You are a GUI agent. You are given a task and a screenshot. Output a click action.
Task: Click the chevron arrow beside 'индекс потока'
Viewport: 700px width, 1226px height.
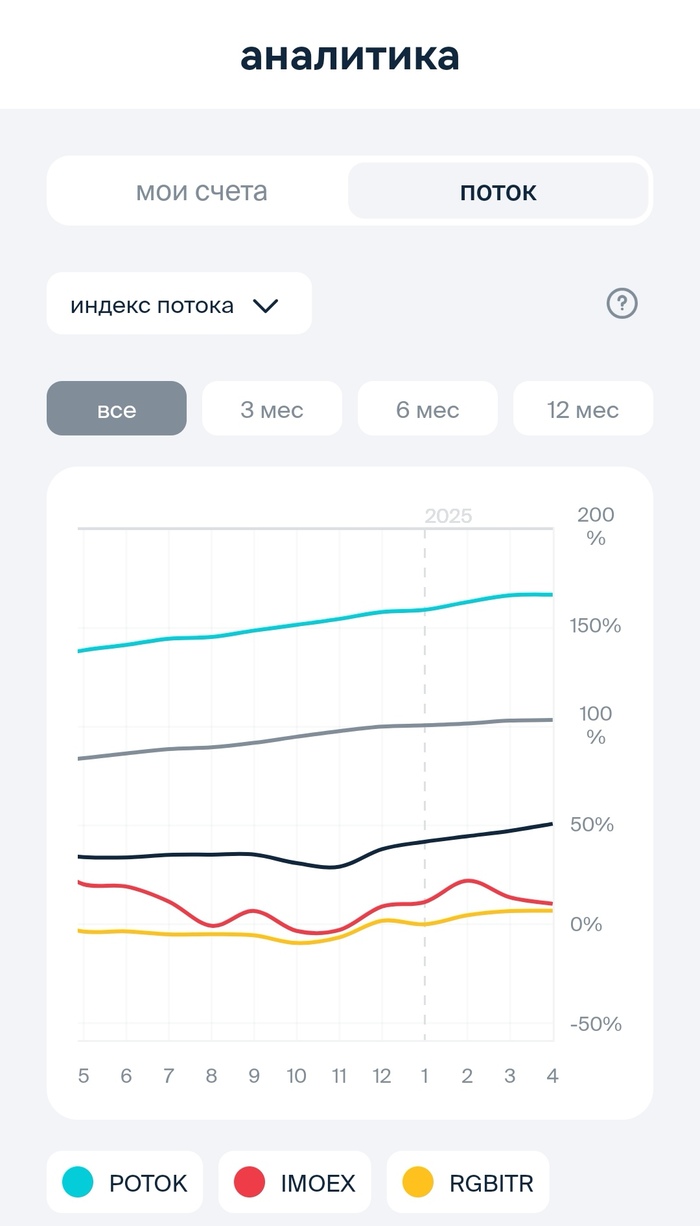[x=265, y=305]
